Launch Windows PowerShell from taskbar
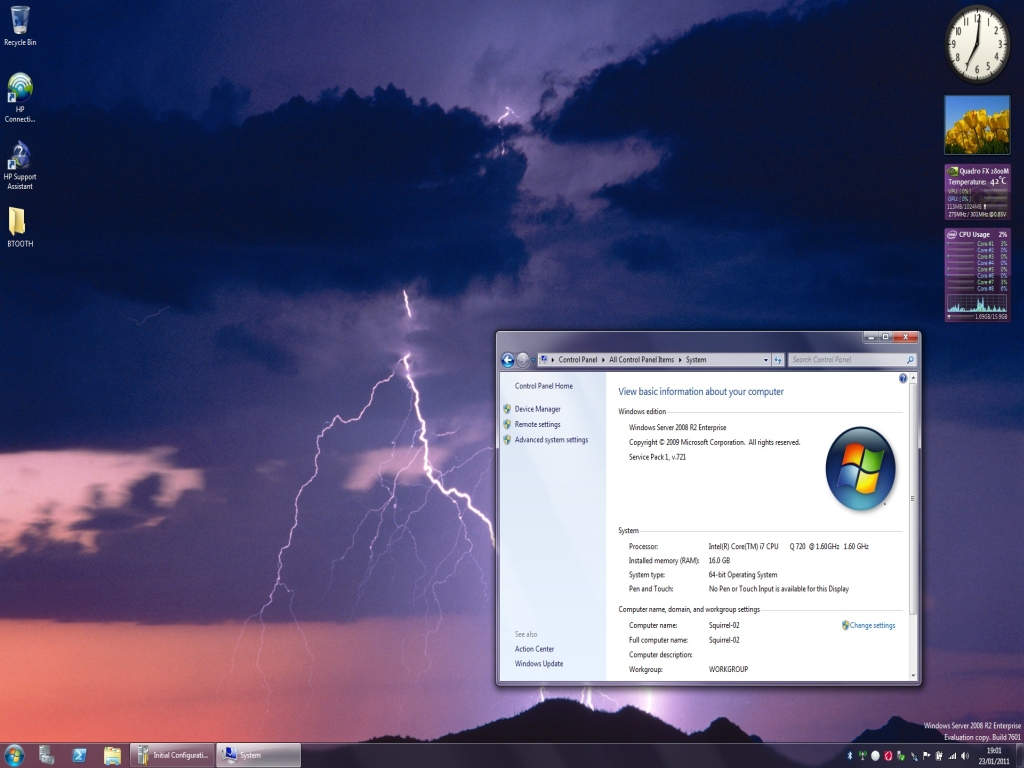The image size is (1024, 768). 79,756
